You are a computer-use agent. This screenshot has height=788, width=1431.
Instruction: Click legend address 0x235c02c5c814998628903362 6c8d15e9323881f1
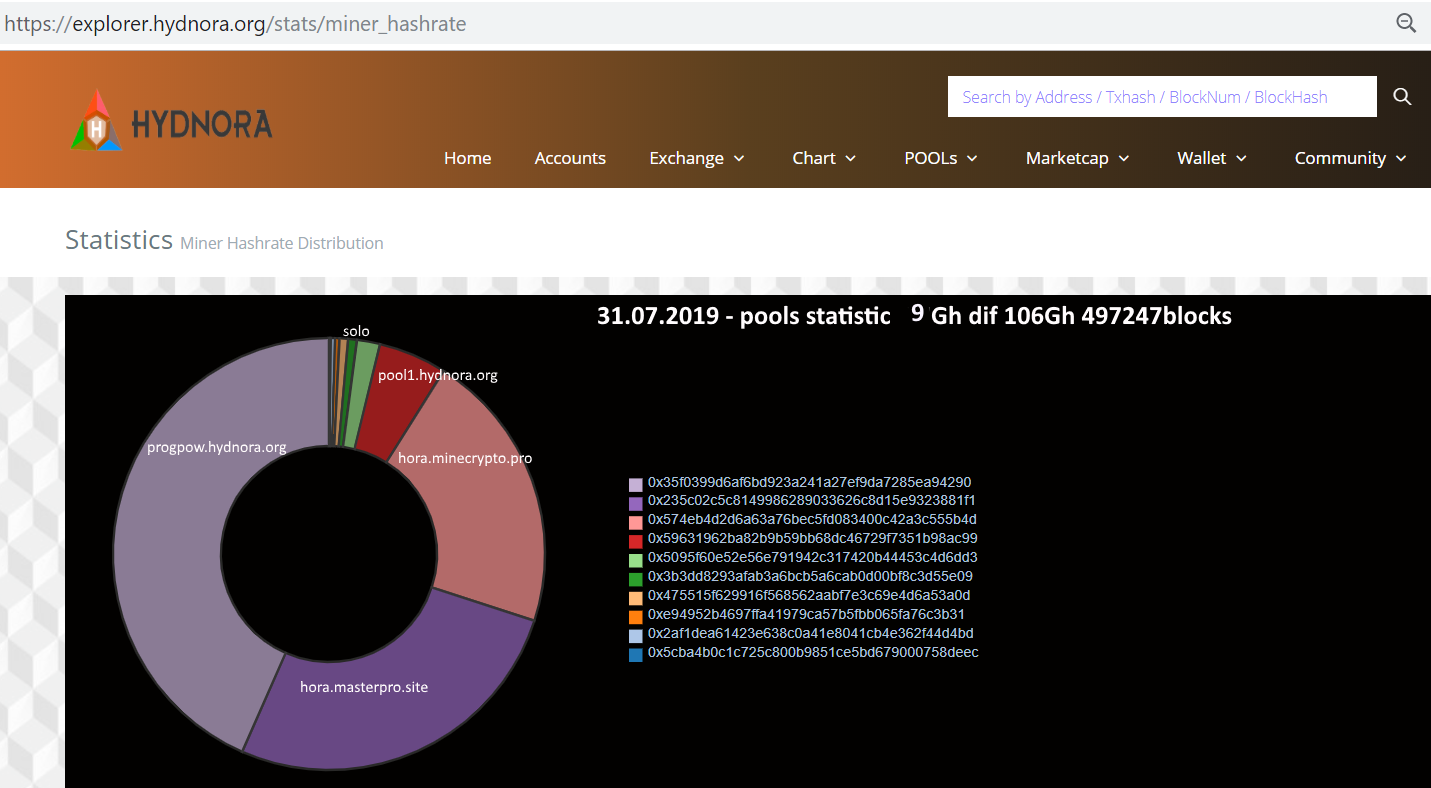click(x=812, y=500)
